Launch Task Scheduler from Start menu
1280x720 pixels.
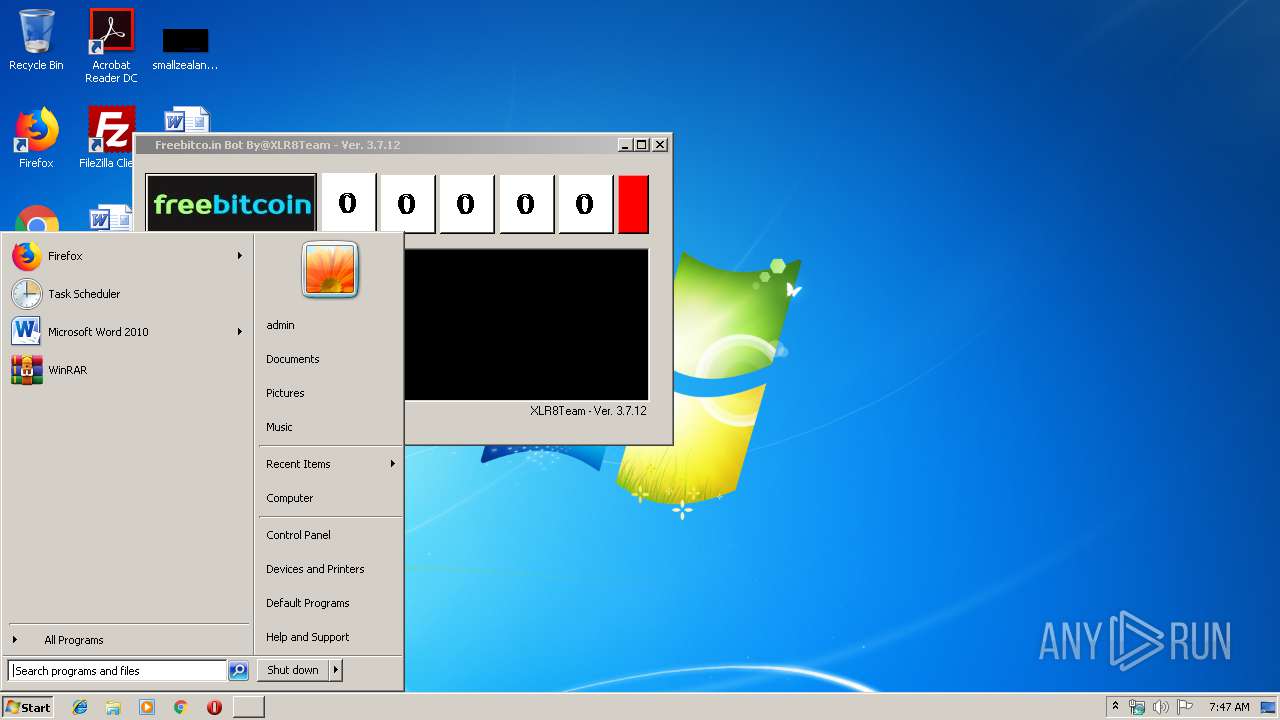pyautogui.click(x=128, y=294)
